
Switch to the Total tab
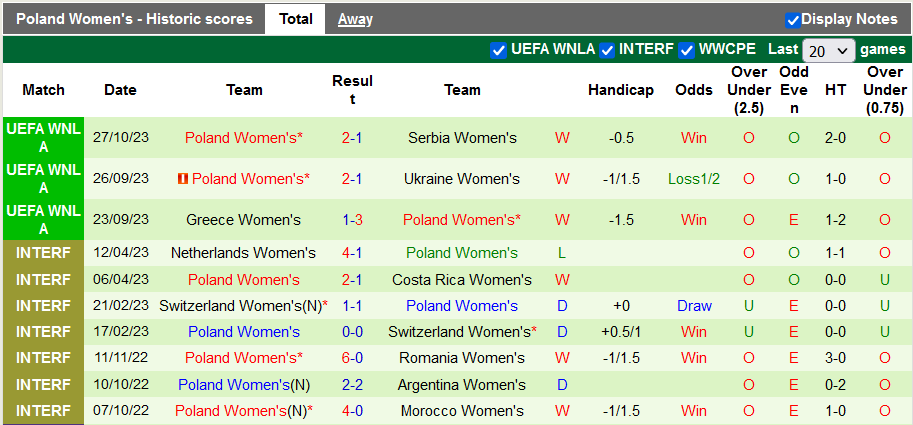(x=295, y=19)
